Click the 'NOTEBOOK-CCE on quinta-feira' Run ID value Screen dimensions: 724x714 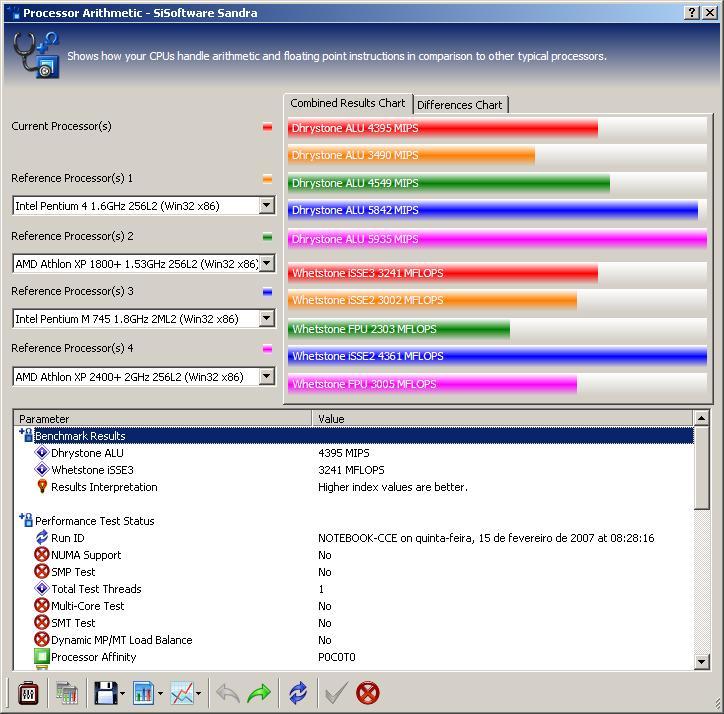click(x=486, y=538)
